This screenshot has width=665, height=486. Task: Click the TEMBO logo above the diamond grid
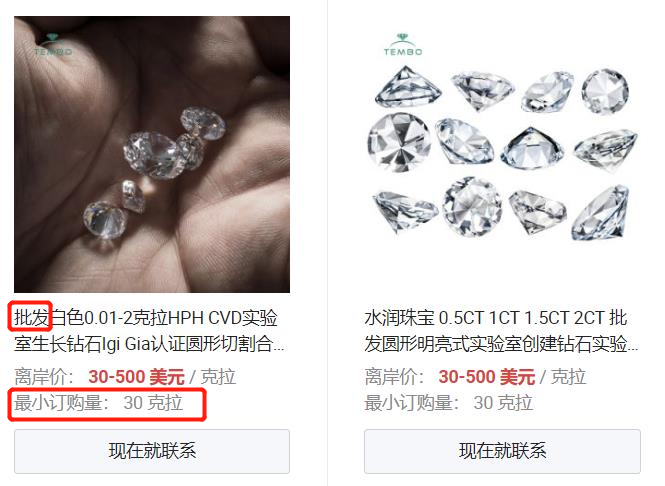pyautogui.click(x=403, y=45)
